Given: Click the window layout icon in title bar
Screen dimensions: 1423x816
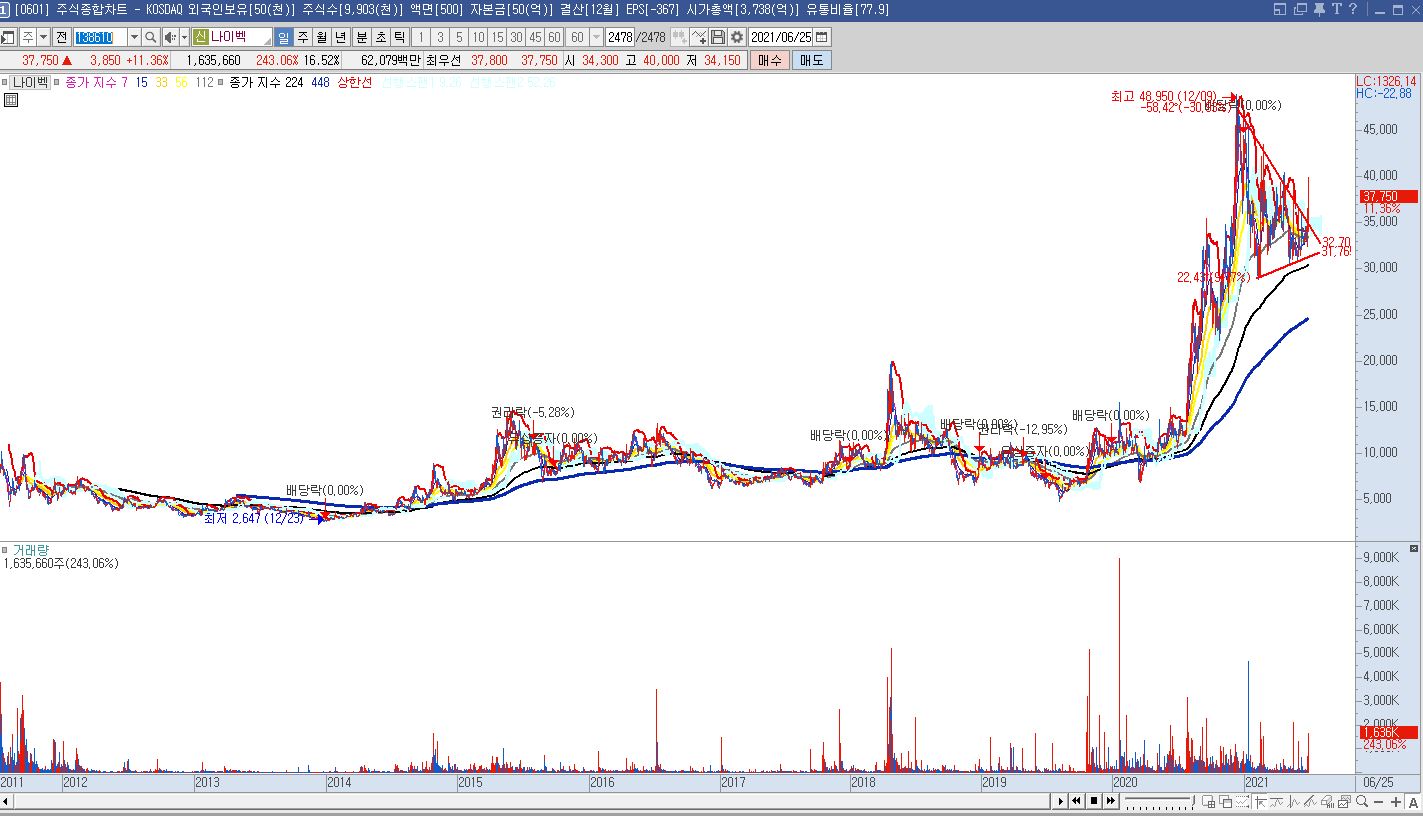Looking at the screenshot, I should click(x=1280, y=9).
